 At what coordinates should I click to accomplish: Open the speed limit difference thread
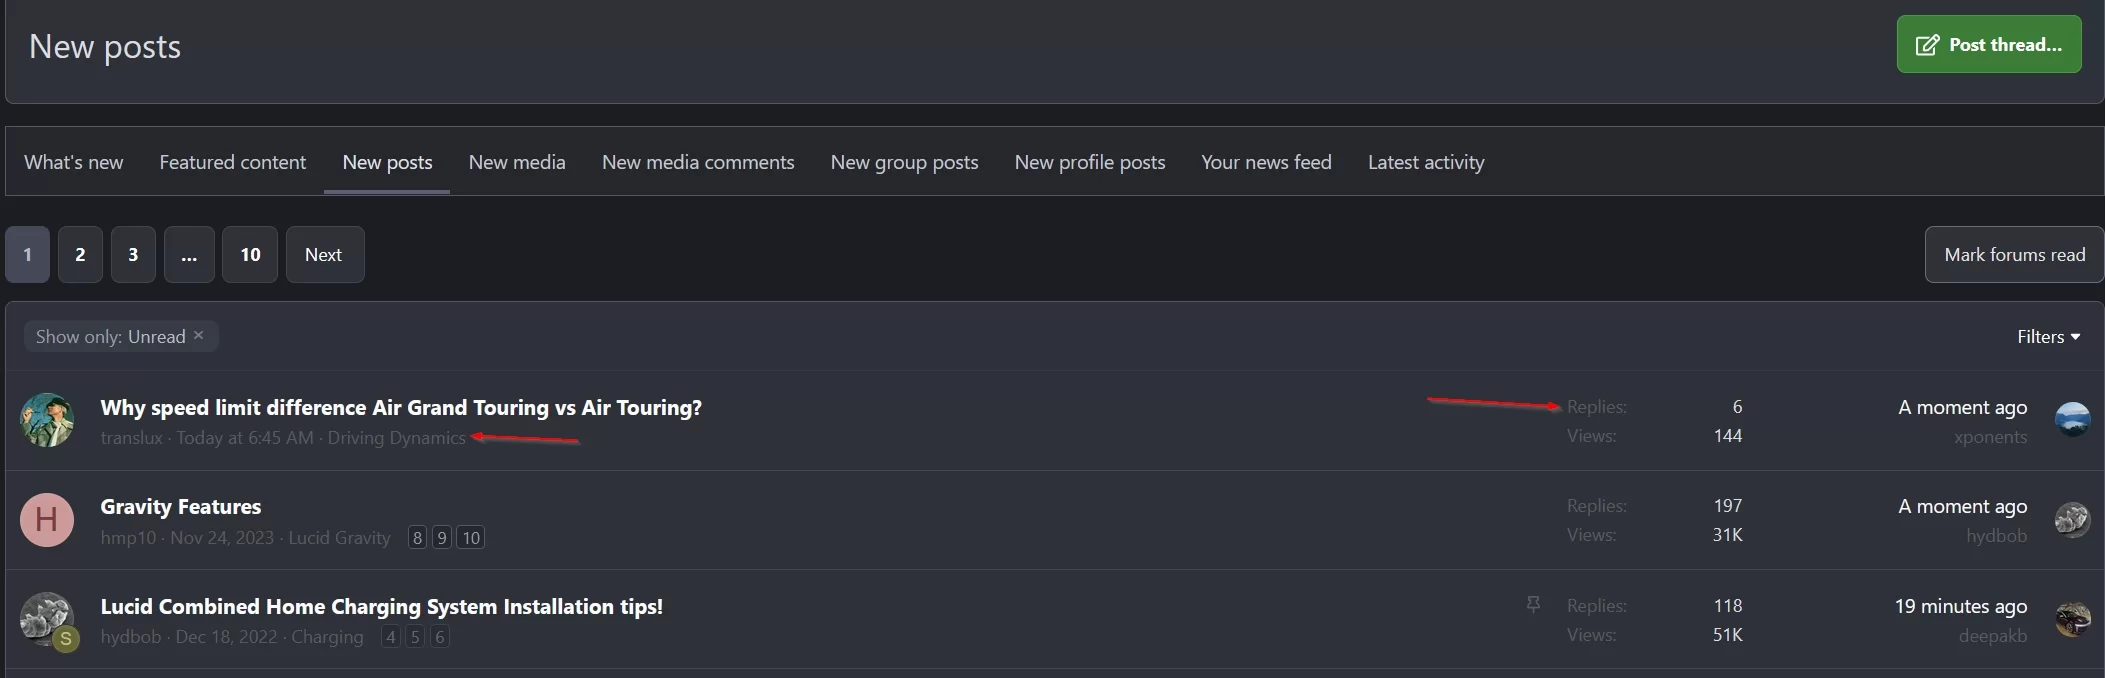pos(401,407)
